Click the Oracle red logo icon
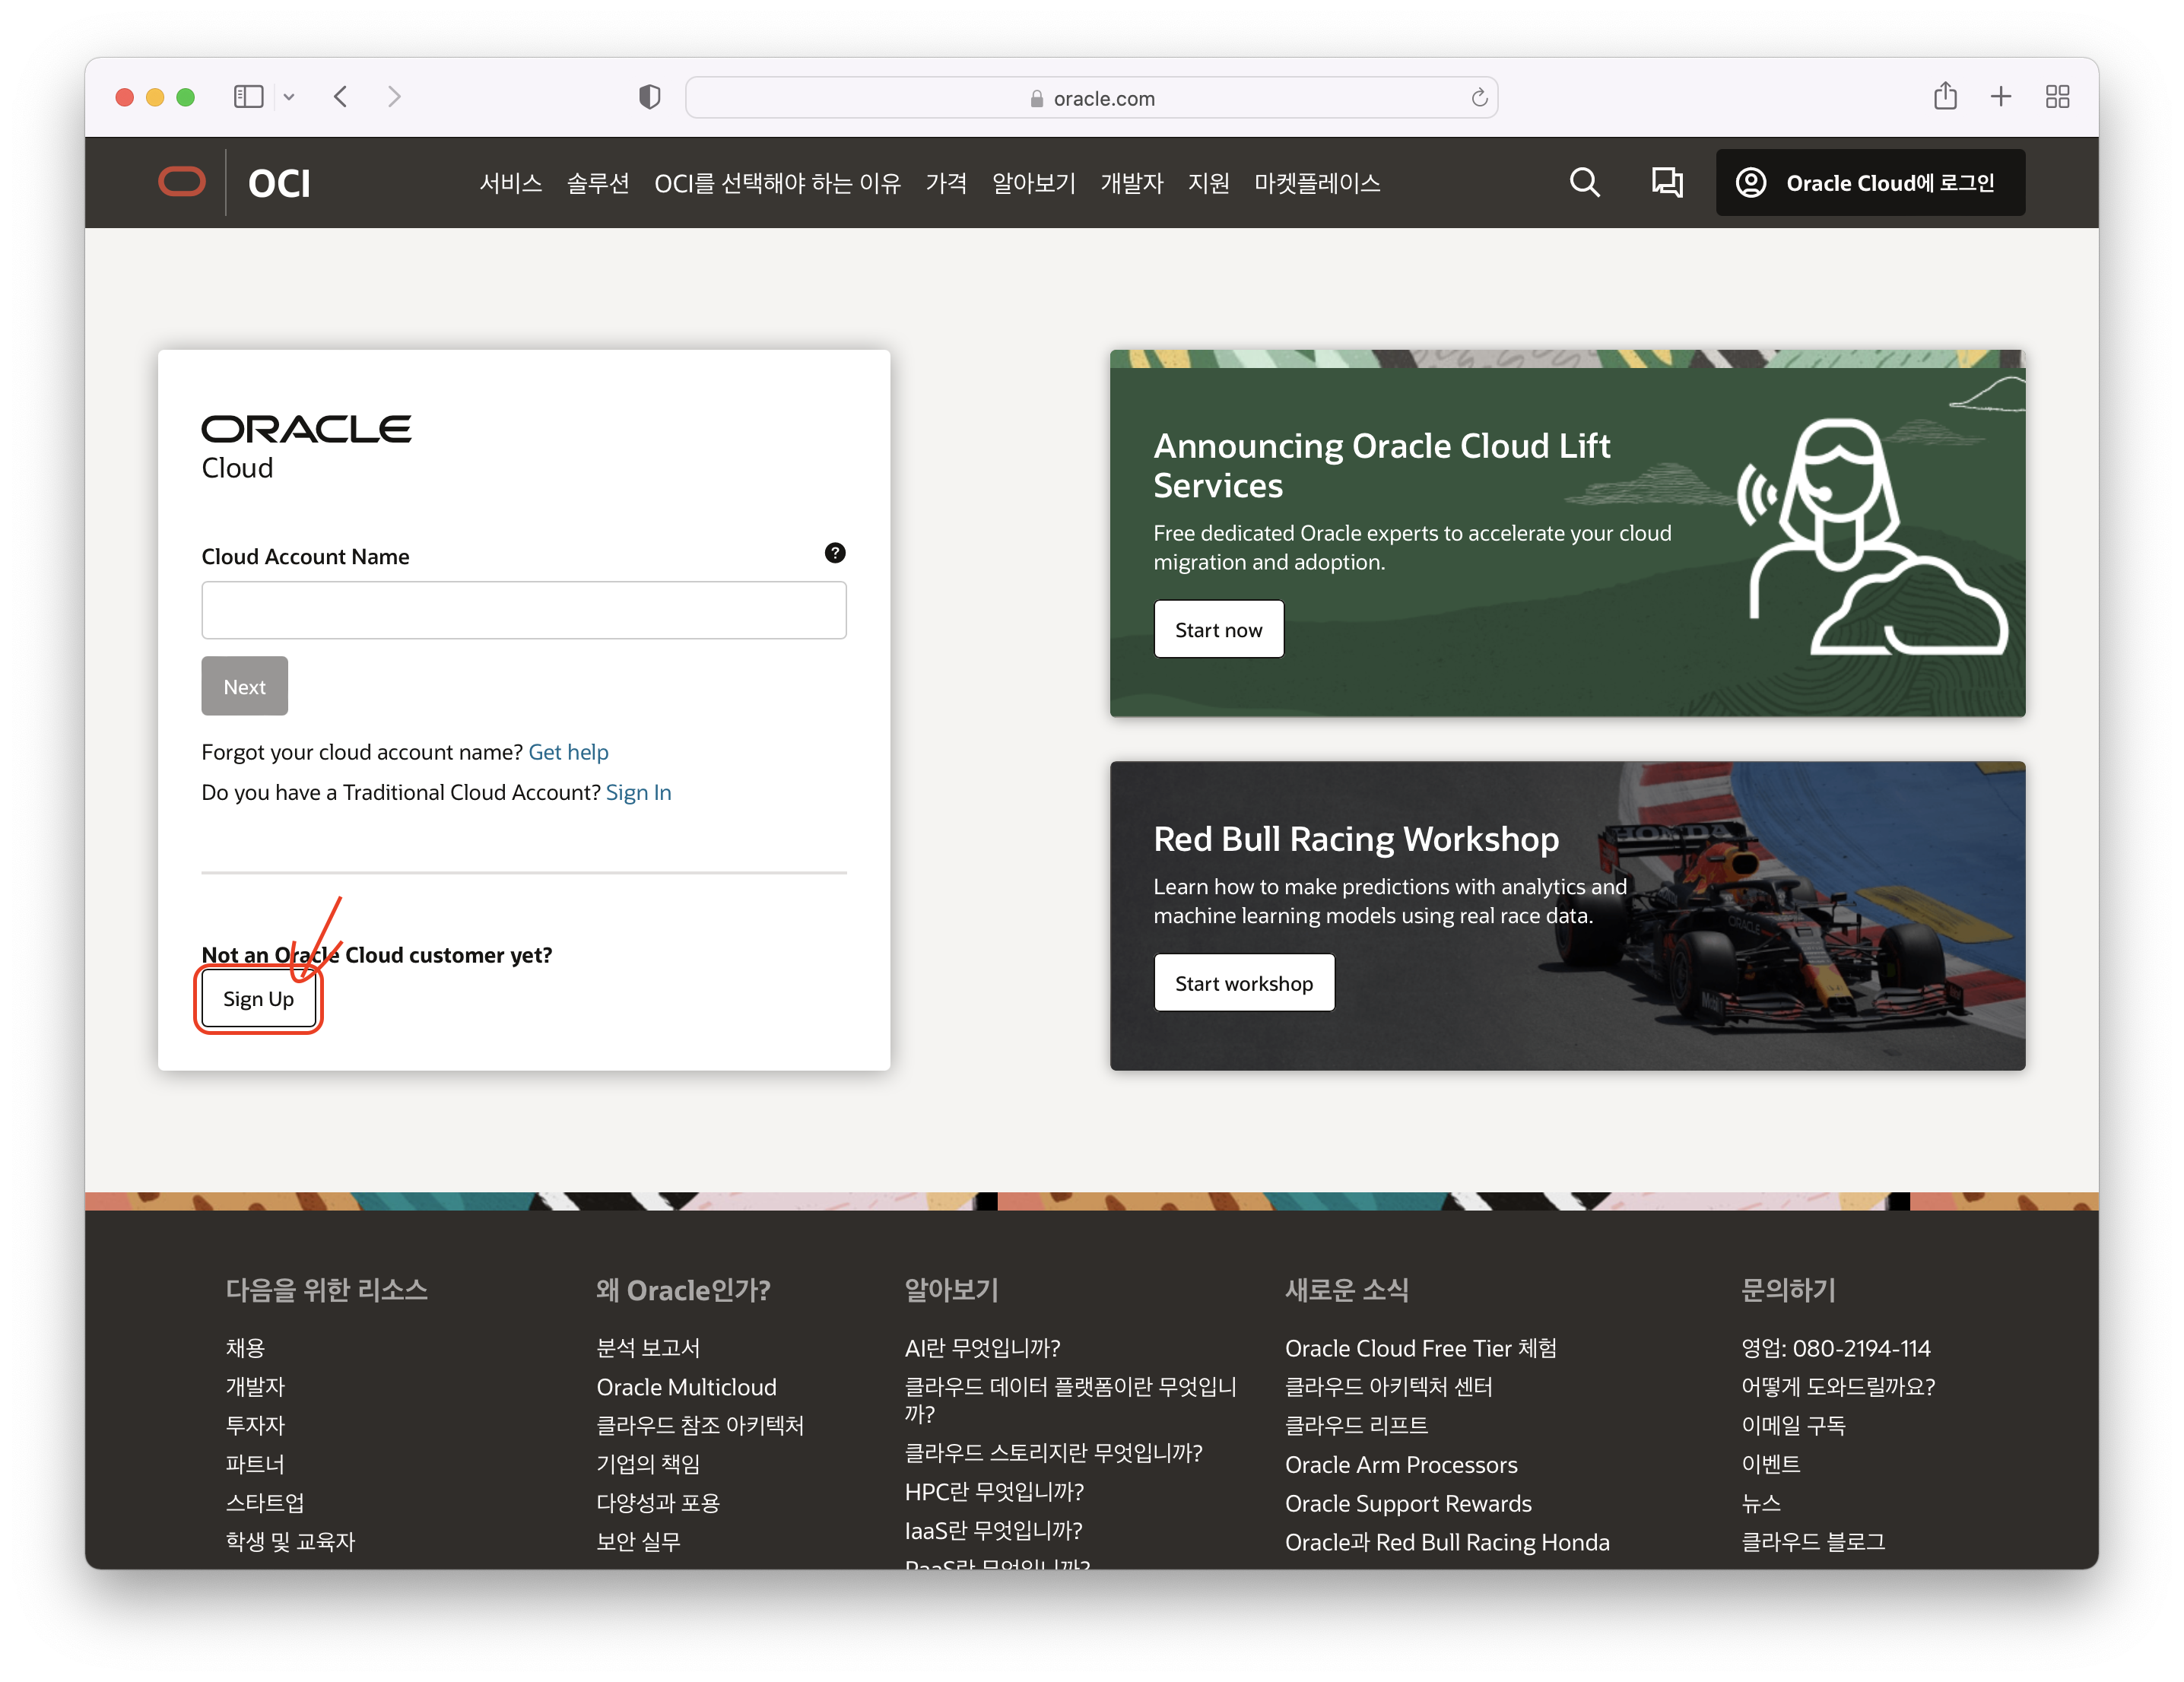Image resolution: width=2184 pixels, height=1682 pixels. [182, 182]
